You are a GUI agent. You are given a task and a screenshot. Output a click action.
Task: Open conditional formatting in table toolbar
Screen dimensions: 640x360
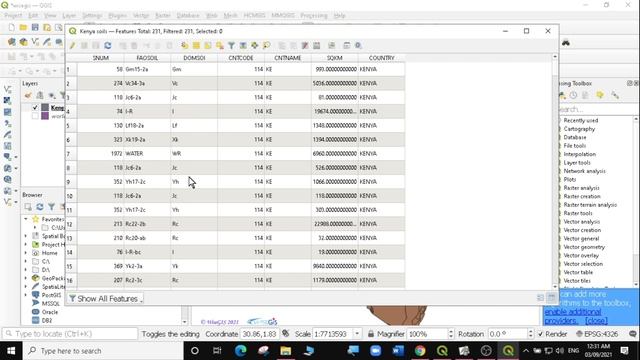click(x=331, y=45)
